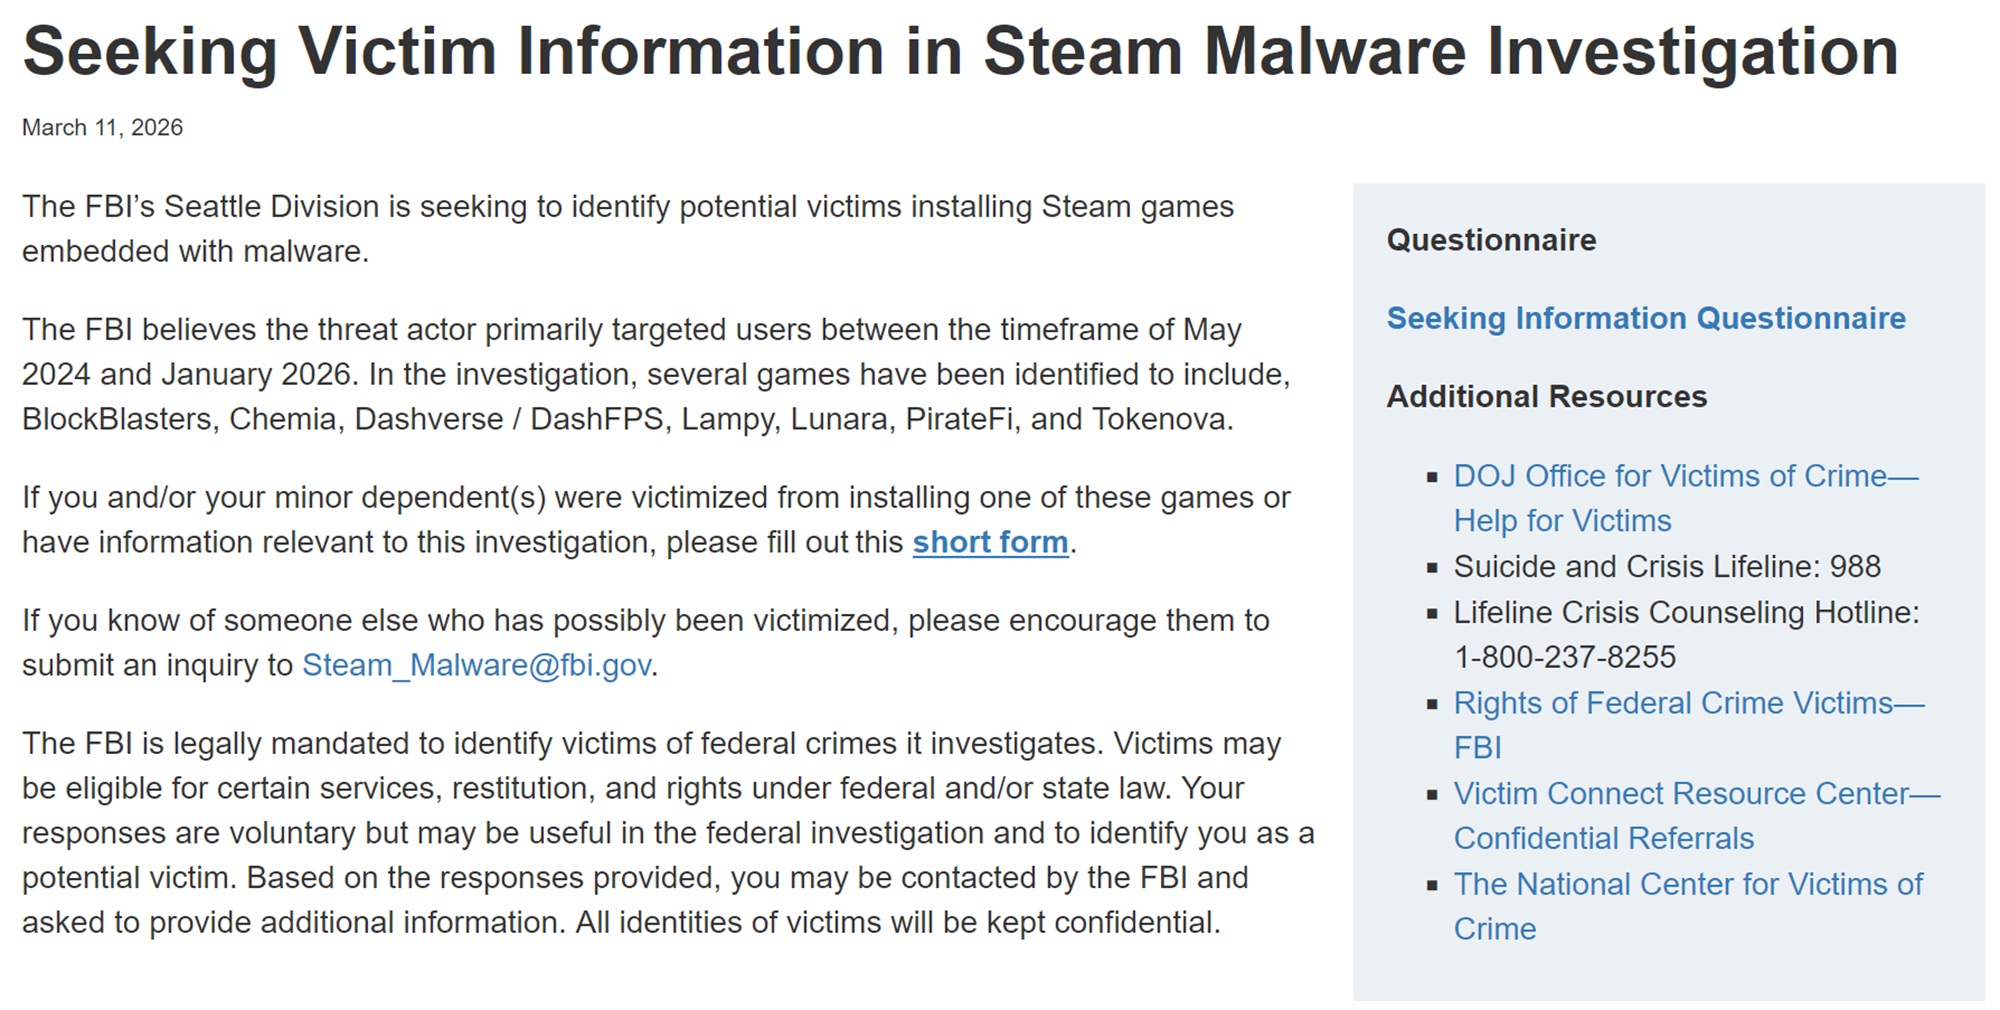Click the March 11, 2026 date
This screenshot has width=2000, height=1010.
[102, 128]
